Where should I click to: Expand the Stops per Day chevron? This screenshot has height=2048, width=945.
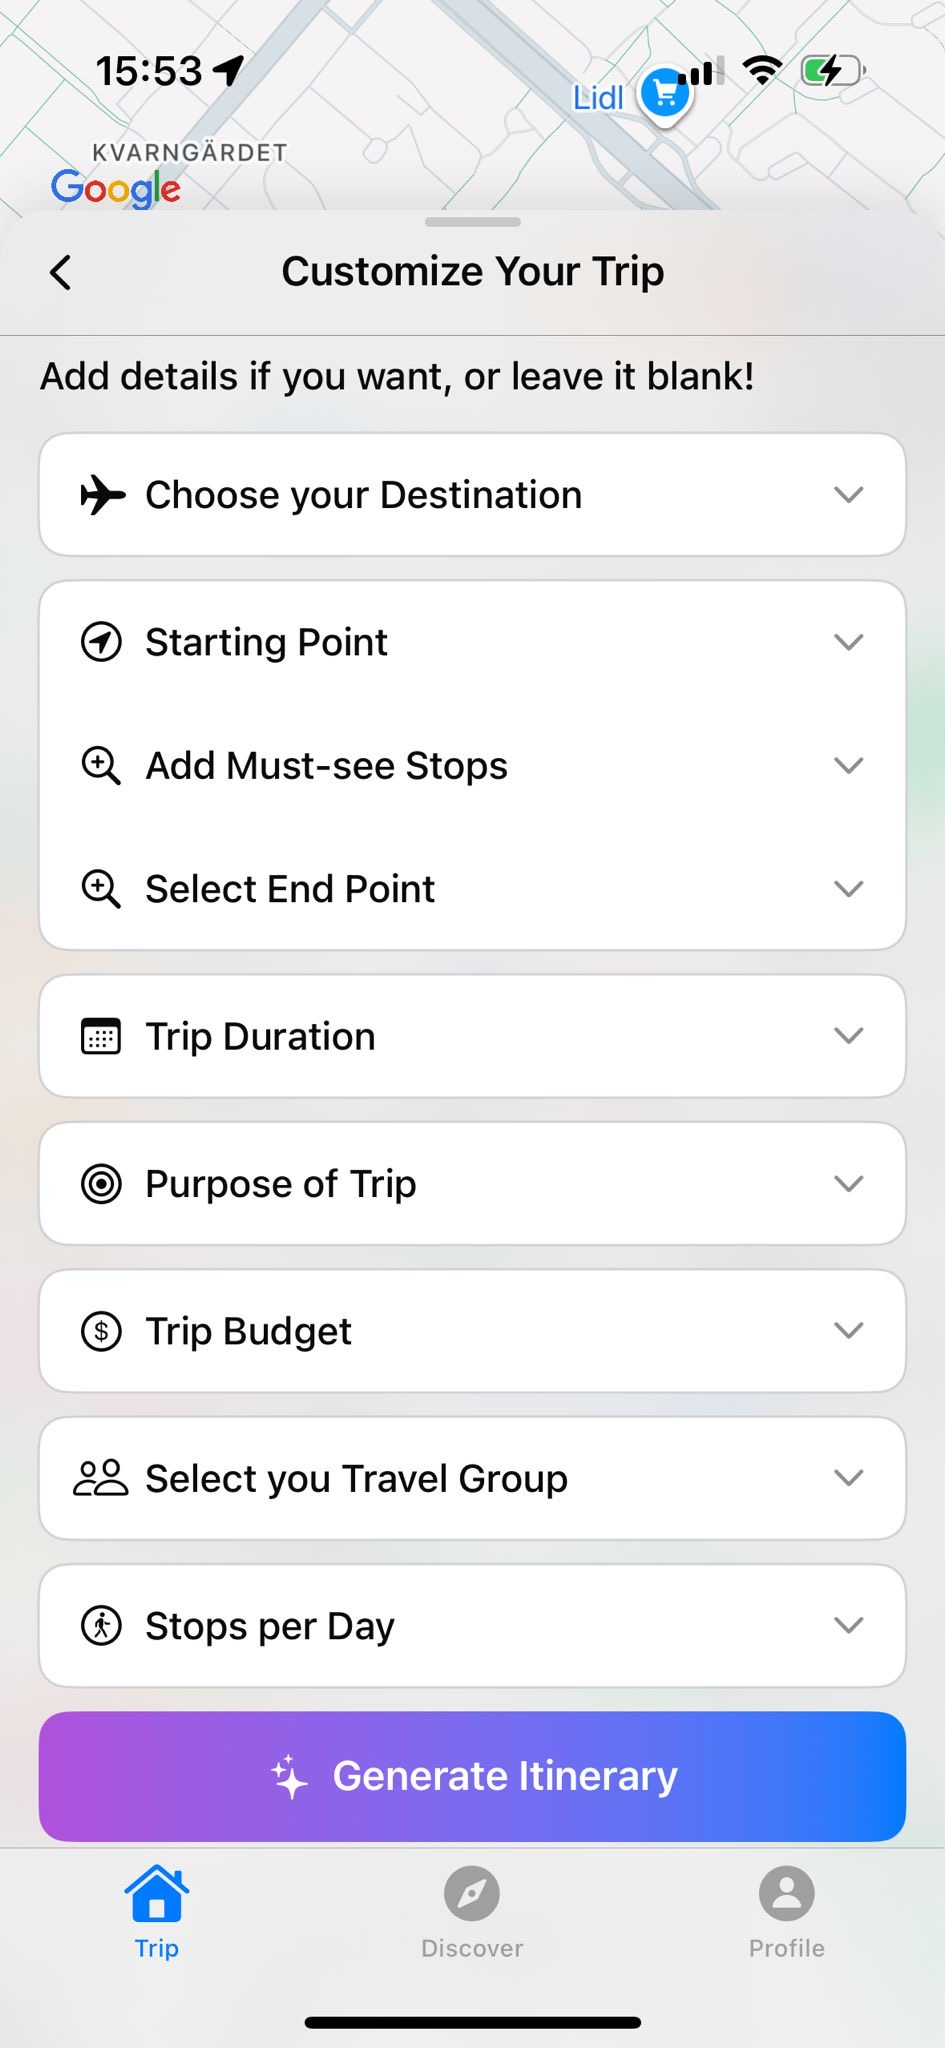(848, 1626)
